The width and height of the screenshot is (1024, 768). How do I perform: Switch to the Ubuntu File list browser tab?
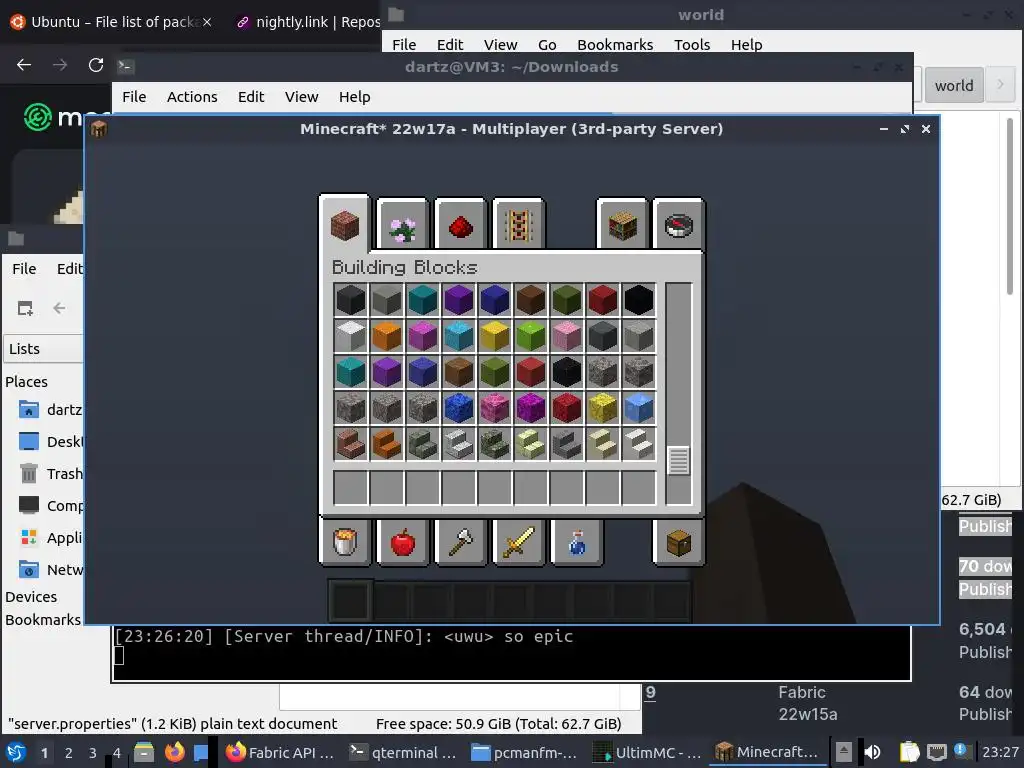110,22
